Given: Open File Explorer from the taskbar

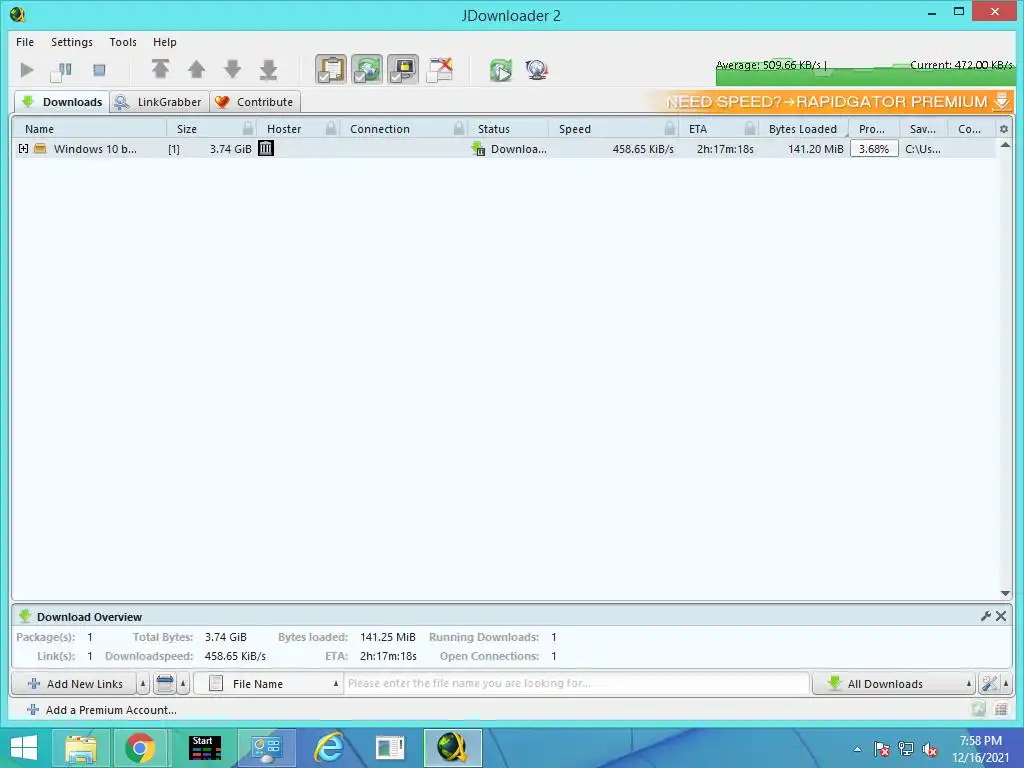Looking at the screenshot, I should [80, 748].
